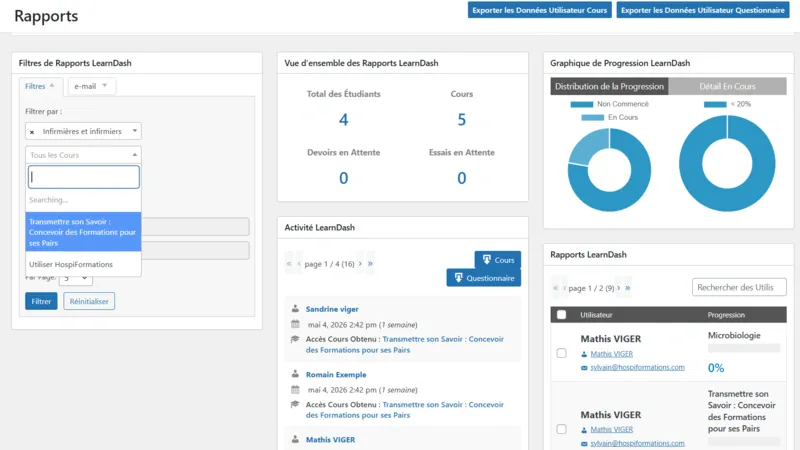Viewport: 800px width, 450px height.
Task: Sort by Progression column header
Action: coord(726,315)
